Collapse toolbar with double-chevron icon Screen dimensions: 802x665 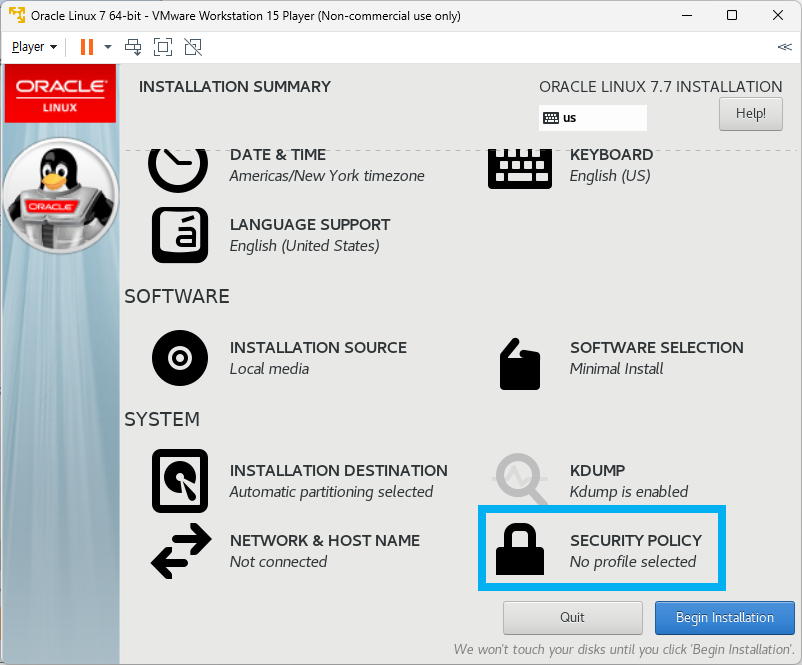point(785,47)
